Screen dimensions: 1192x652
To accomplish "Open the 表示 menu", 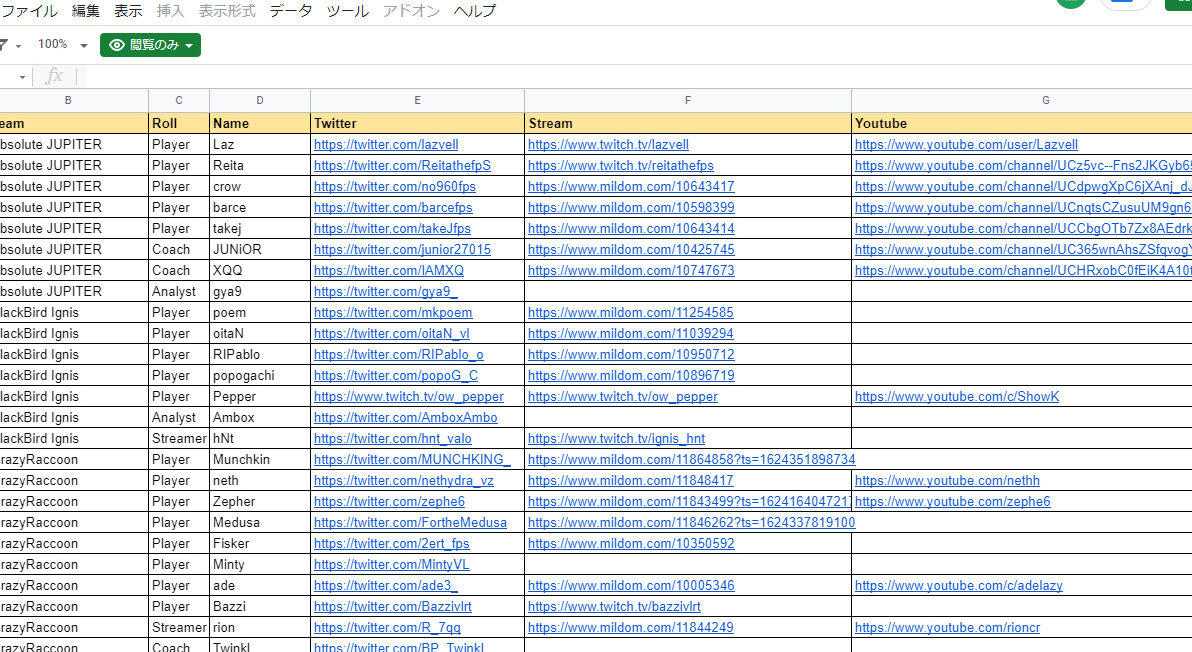I will [x=128, y=11].
